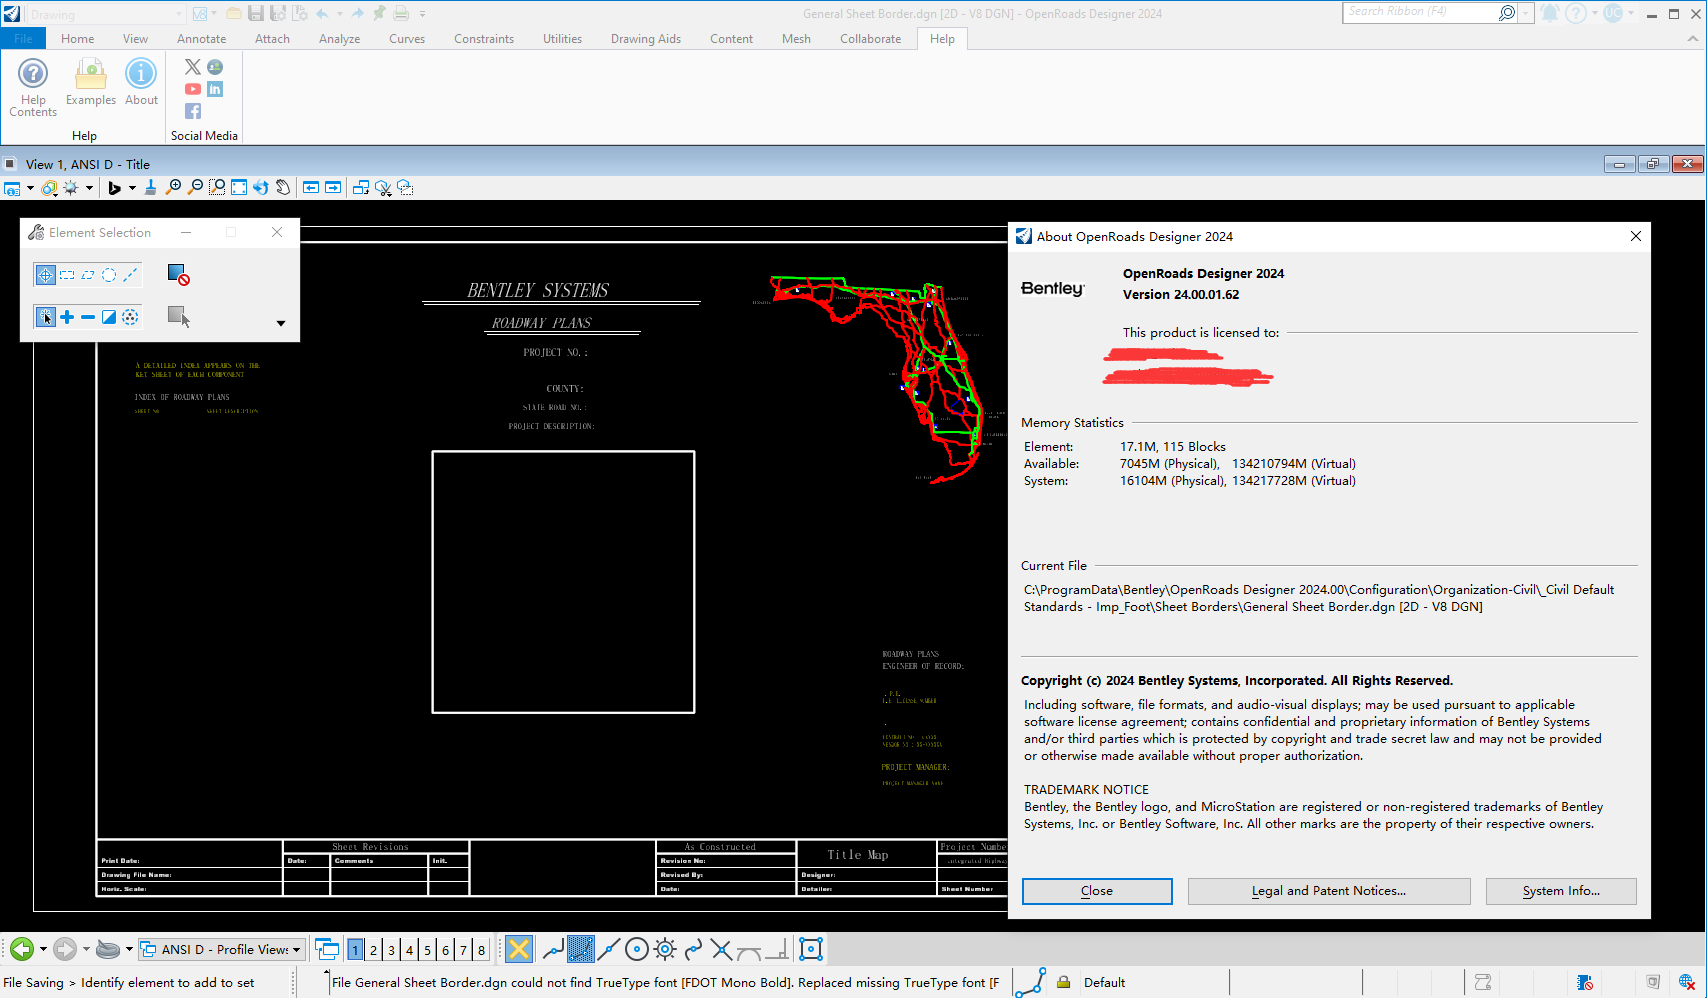Open the File ribbon tab
The image size is (1707, 998).
(x=23, y=39)
